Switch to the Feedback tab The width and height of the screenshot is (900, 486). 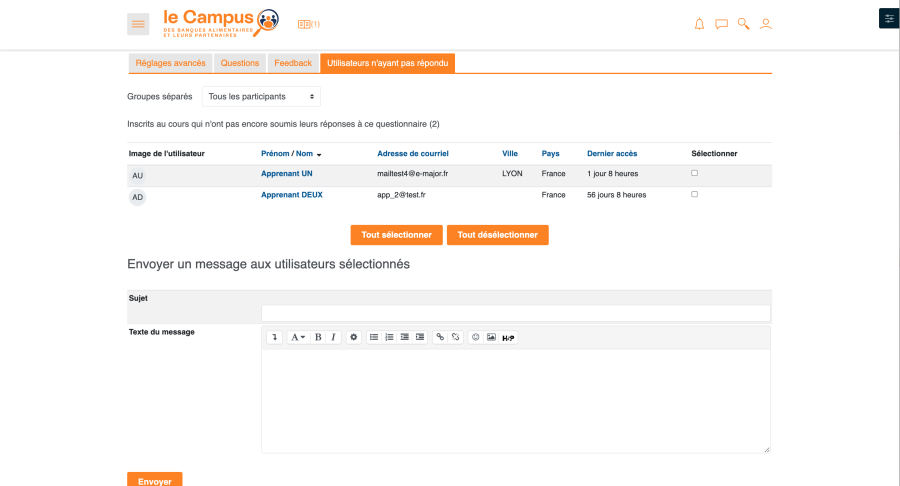293,63
